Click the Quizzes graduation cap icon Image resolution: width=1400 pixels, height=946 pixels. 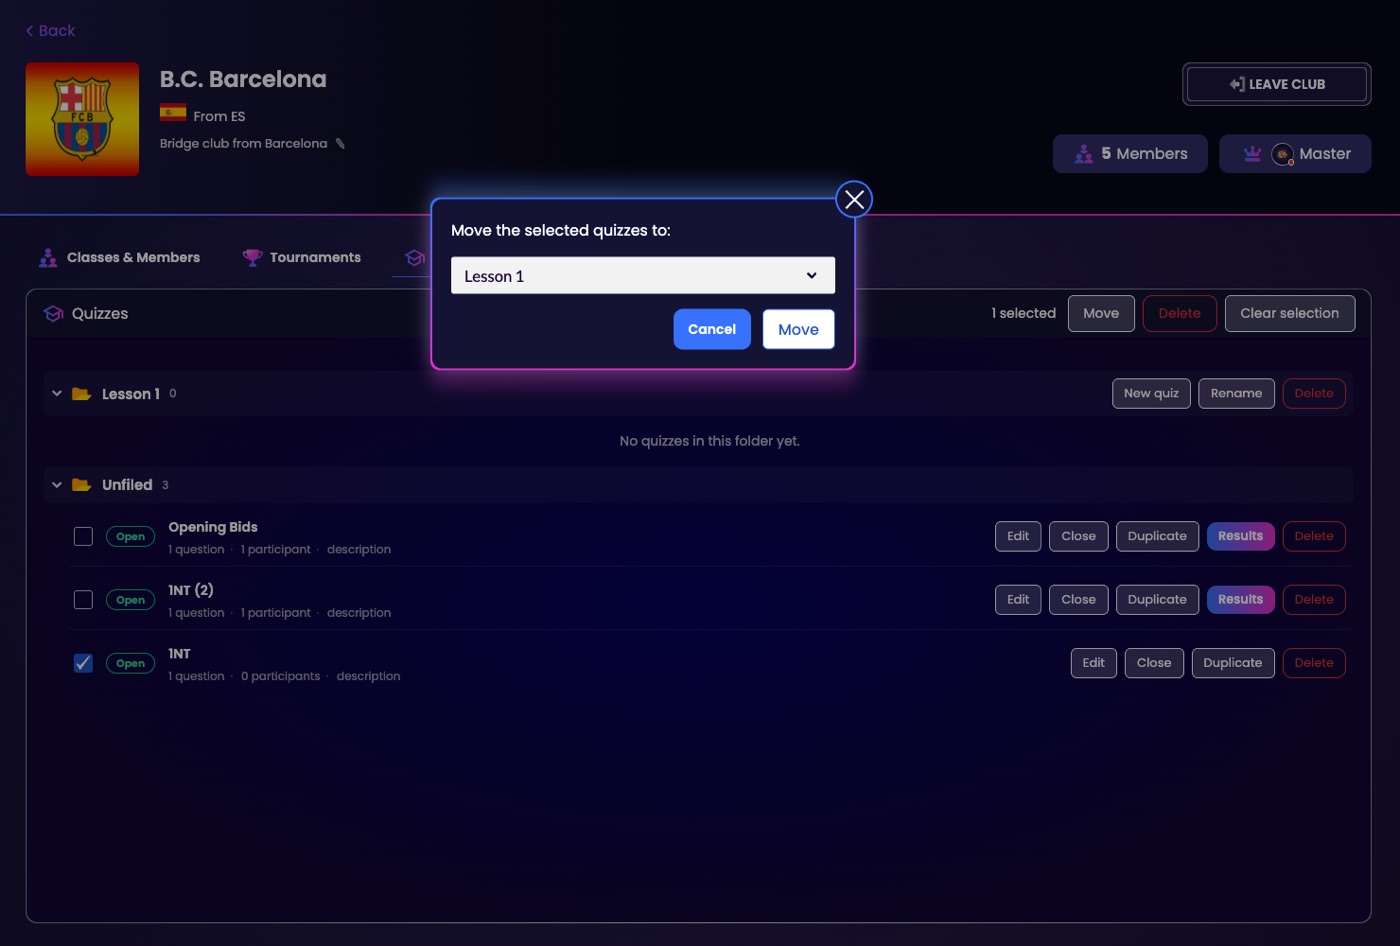[x=54, y=314]
